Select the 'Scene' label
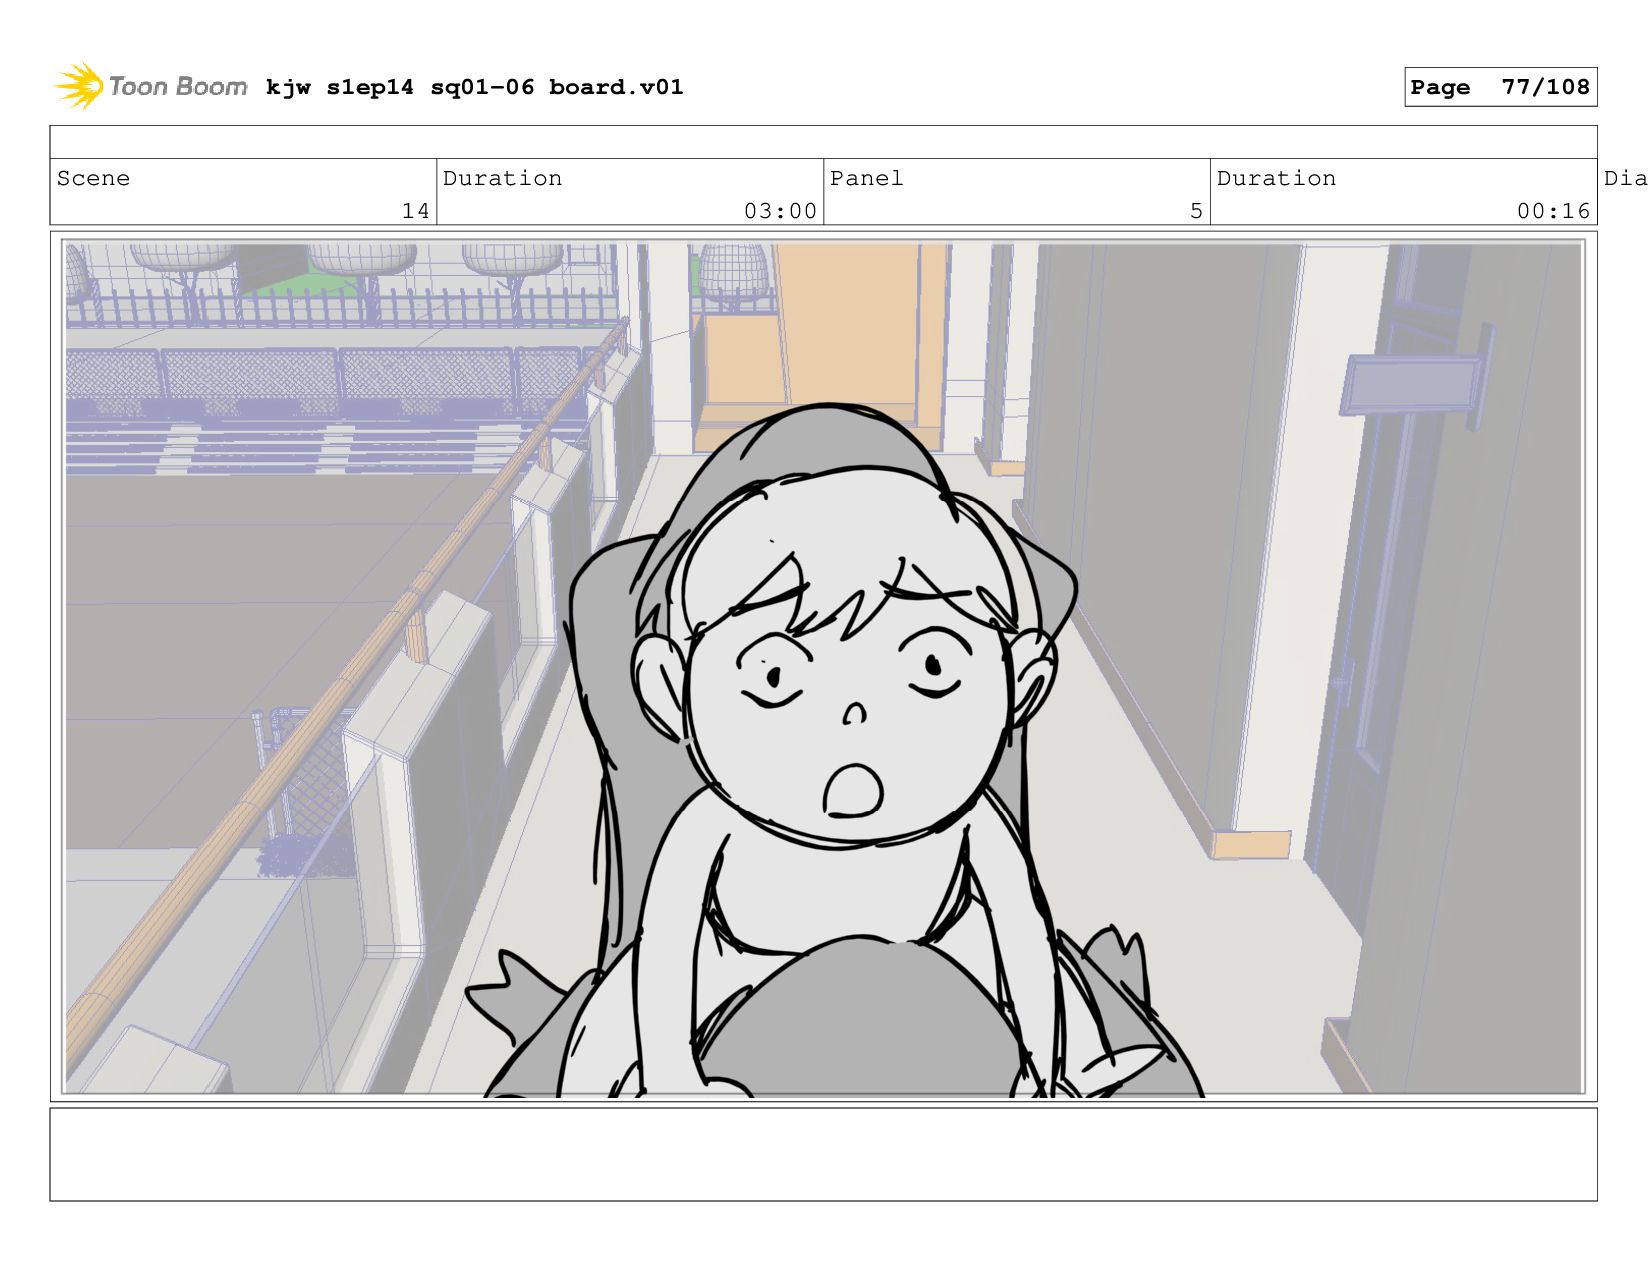Image resolution: width=1648 pixels, height=1276 pixels. pyautogui.click(x=93, y=178)
